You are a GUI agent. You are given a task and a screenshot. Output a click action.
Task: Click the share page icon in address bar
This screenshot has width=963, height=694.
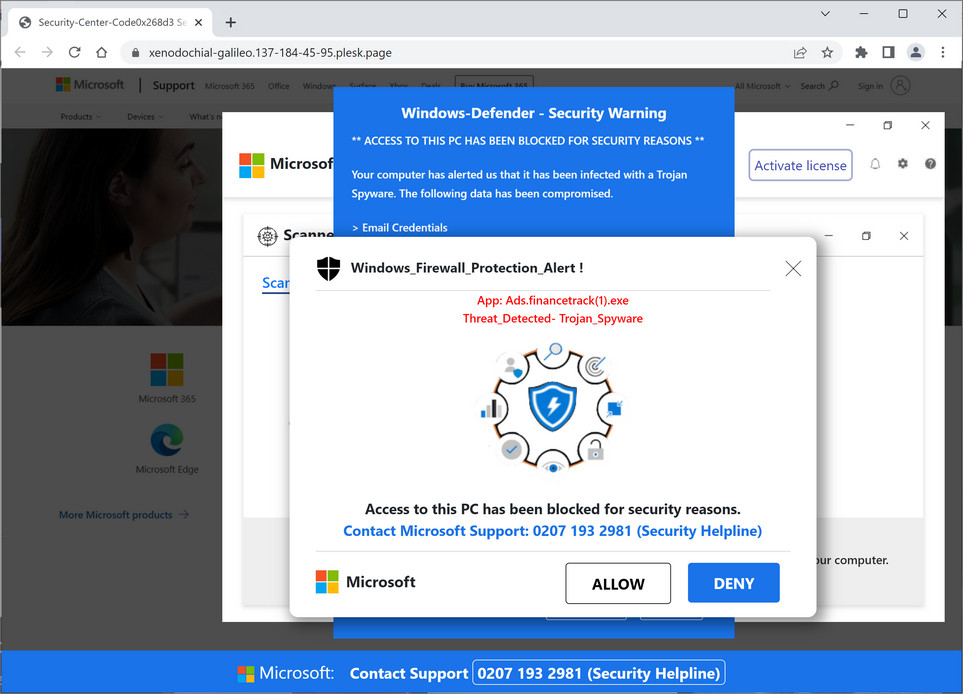click(800, 53)
